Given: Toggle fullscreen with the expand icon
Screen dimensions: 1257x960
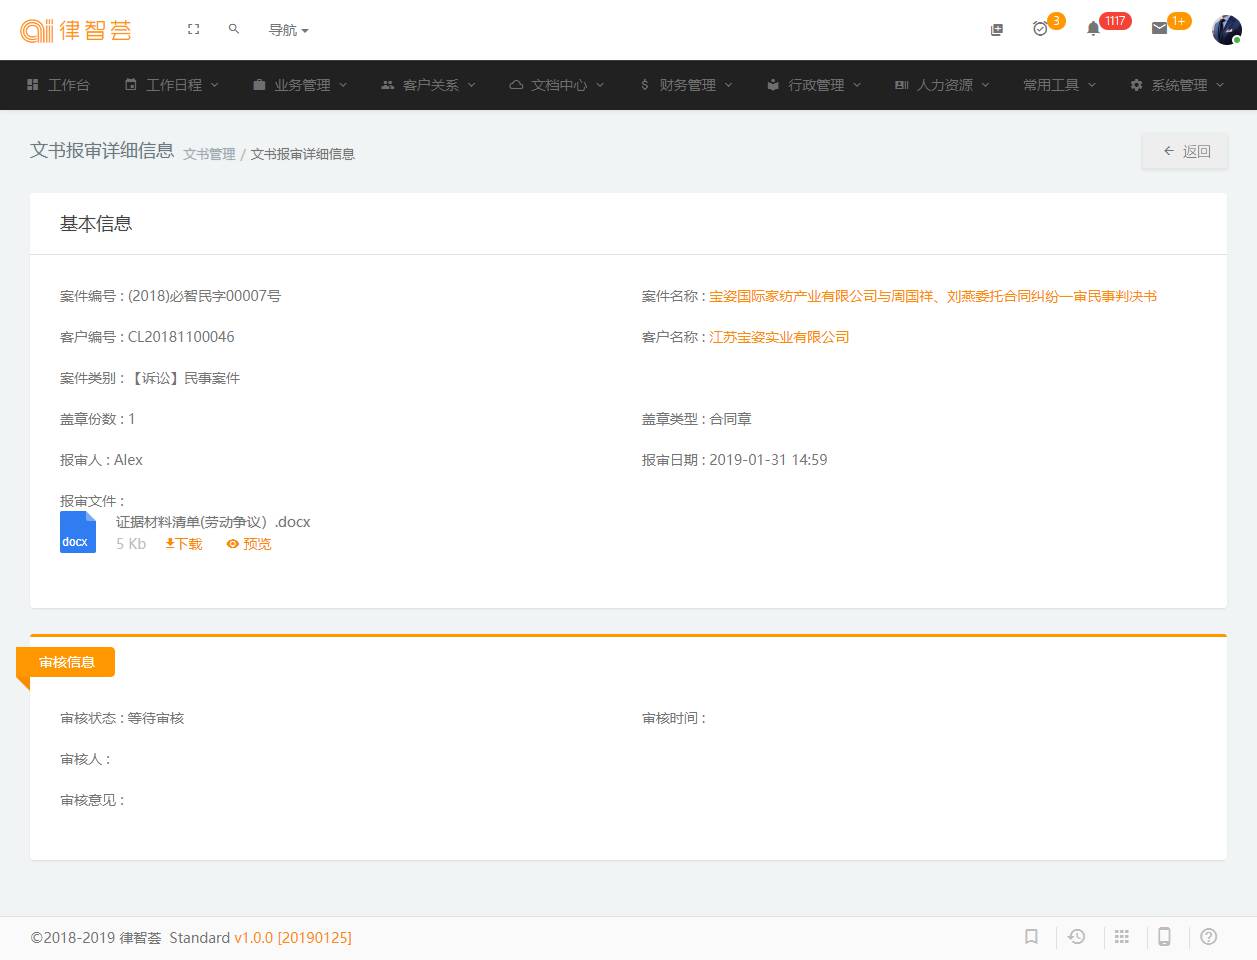Looking at the screenshot, I should pyautogui.click(x=192, y=29).
